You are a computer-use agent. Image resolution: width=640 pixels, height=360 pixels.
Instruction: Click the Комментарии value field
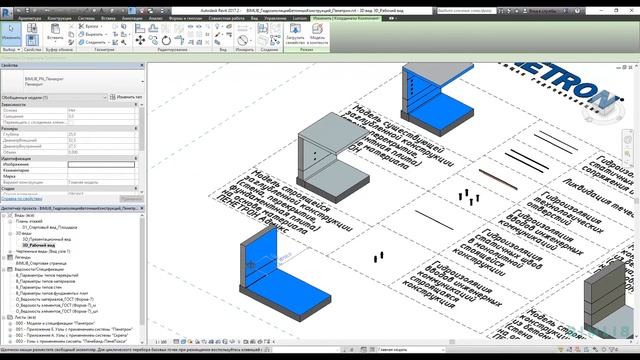point(101,171)
